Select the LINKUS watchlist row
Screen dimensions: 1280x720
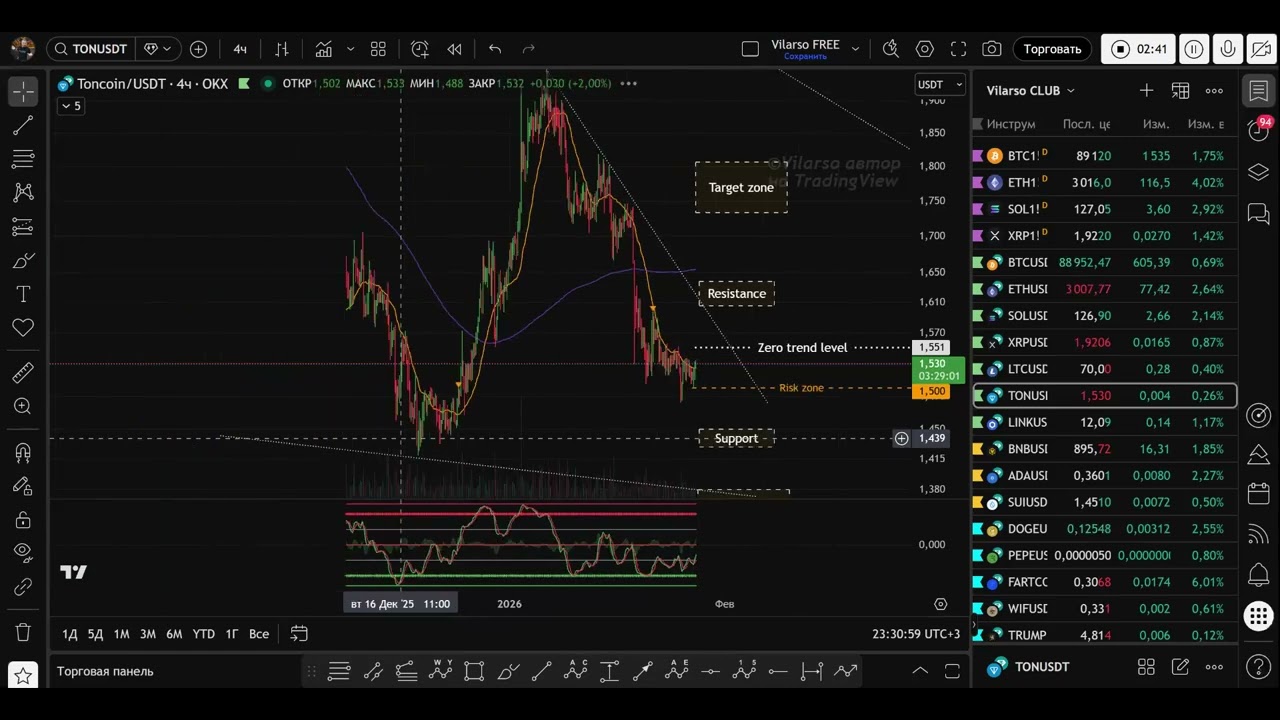[1105, 422]
